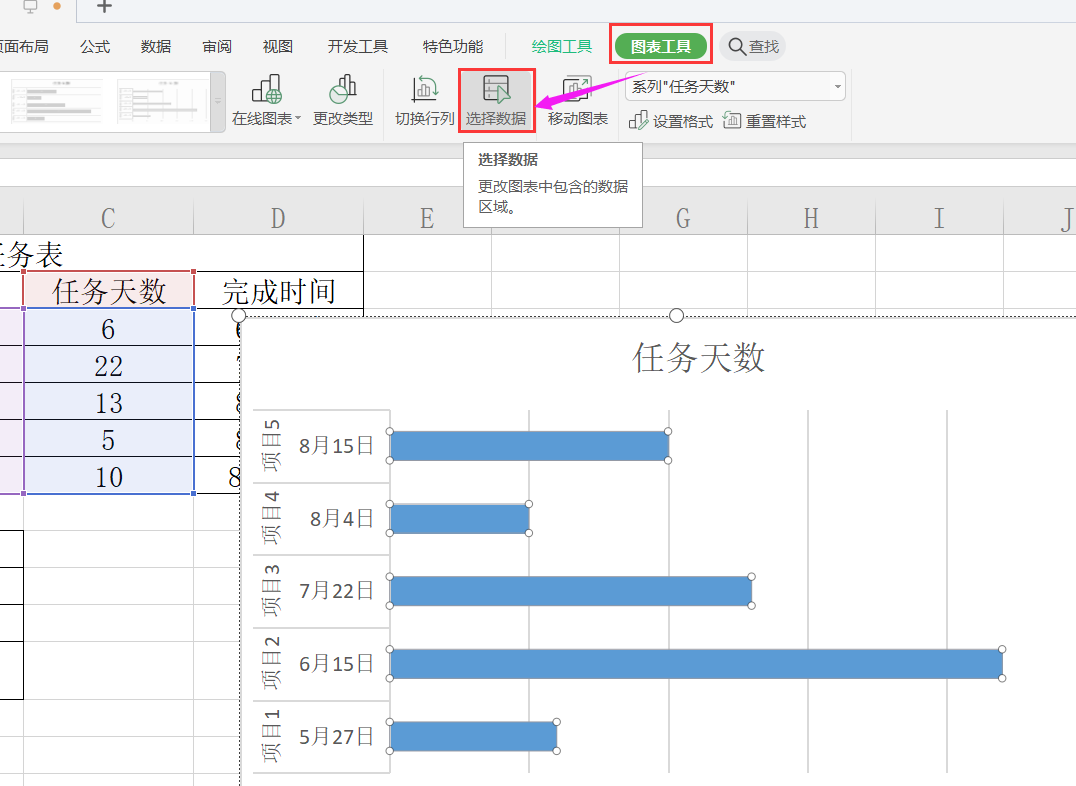The width and height of the screenshot is (1076, 786).
Task: Click the 8月15日 axis label
Action: [336, 446]
